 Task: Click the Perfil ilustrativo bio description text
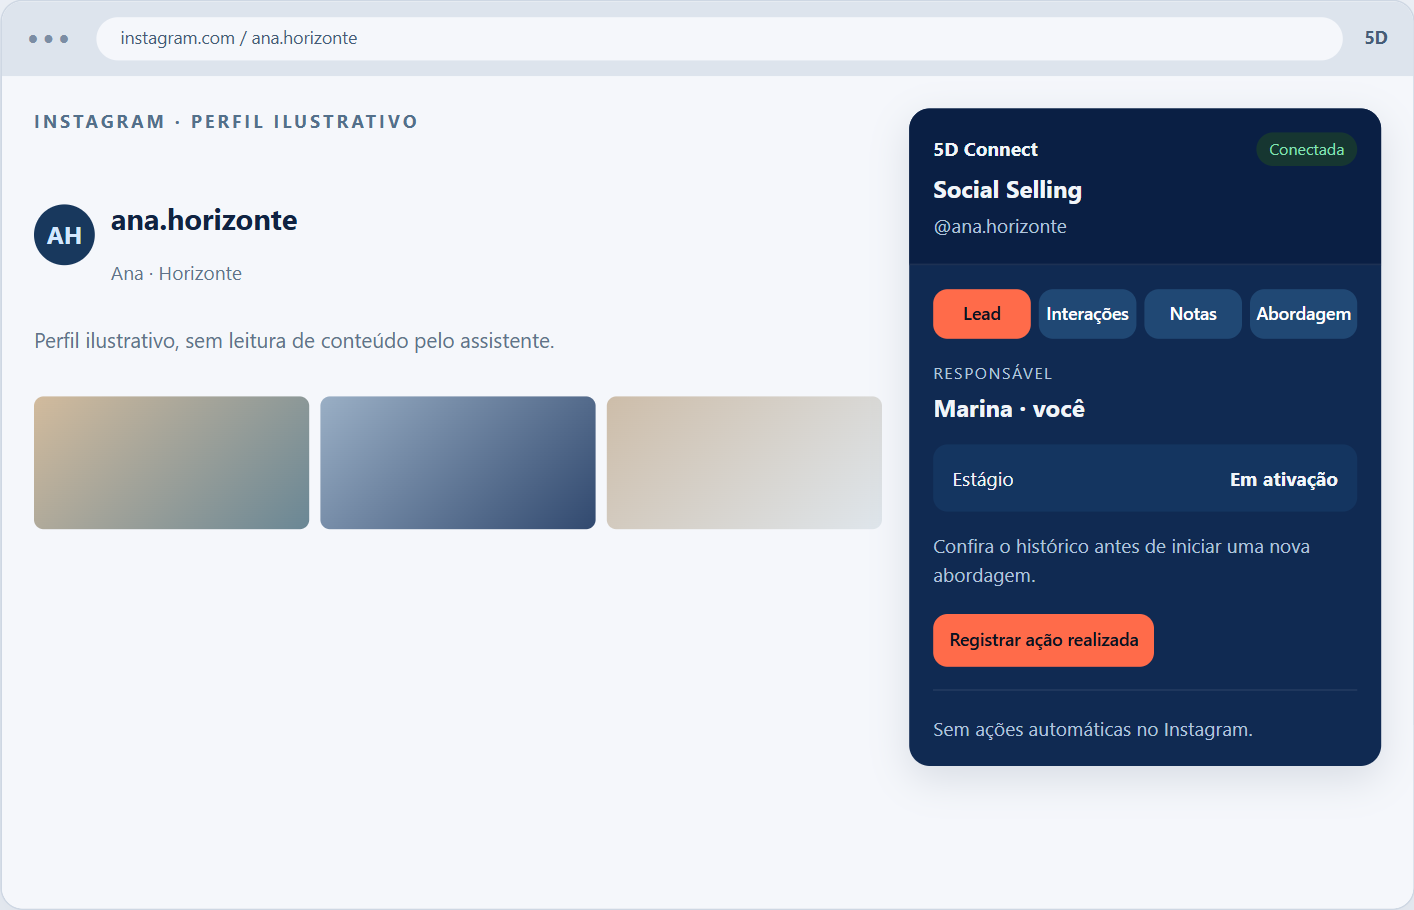(x=294, y=341)
